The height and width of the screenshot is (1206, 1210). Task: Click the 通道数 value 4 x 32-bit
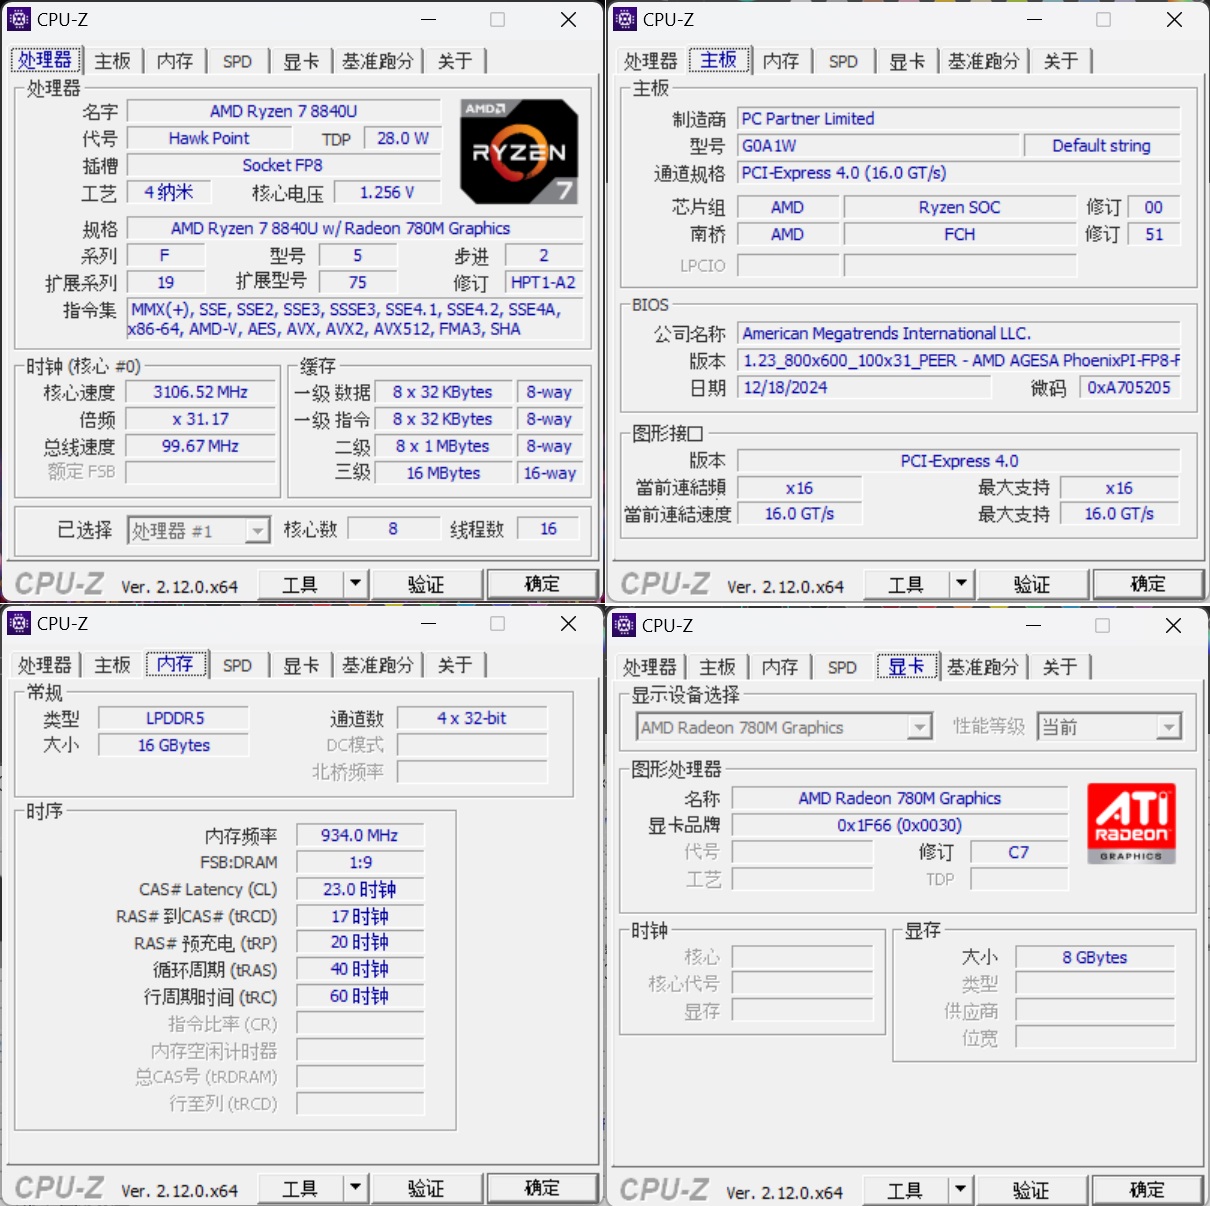[x=472, y=718]
